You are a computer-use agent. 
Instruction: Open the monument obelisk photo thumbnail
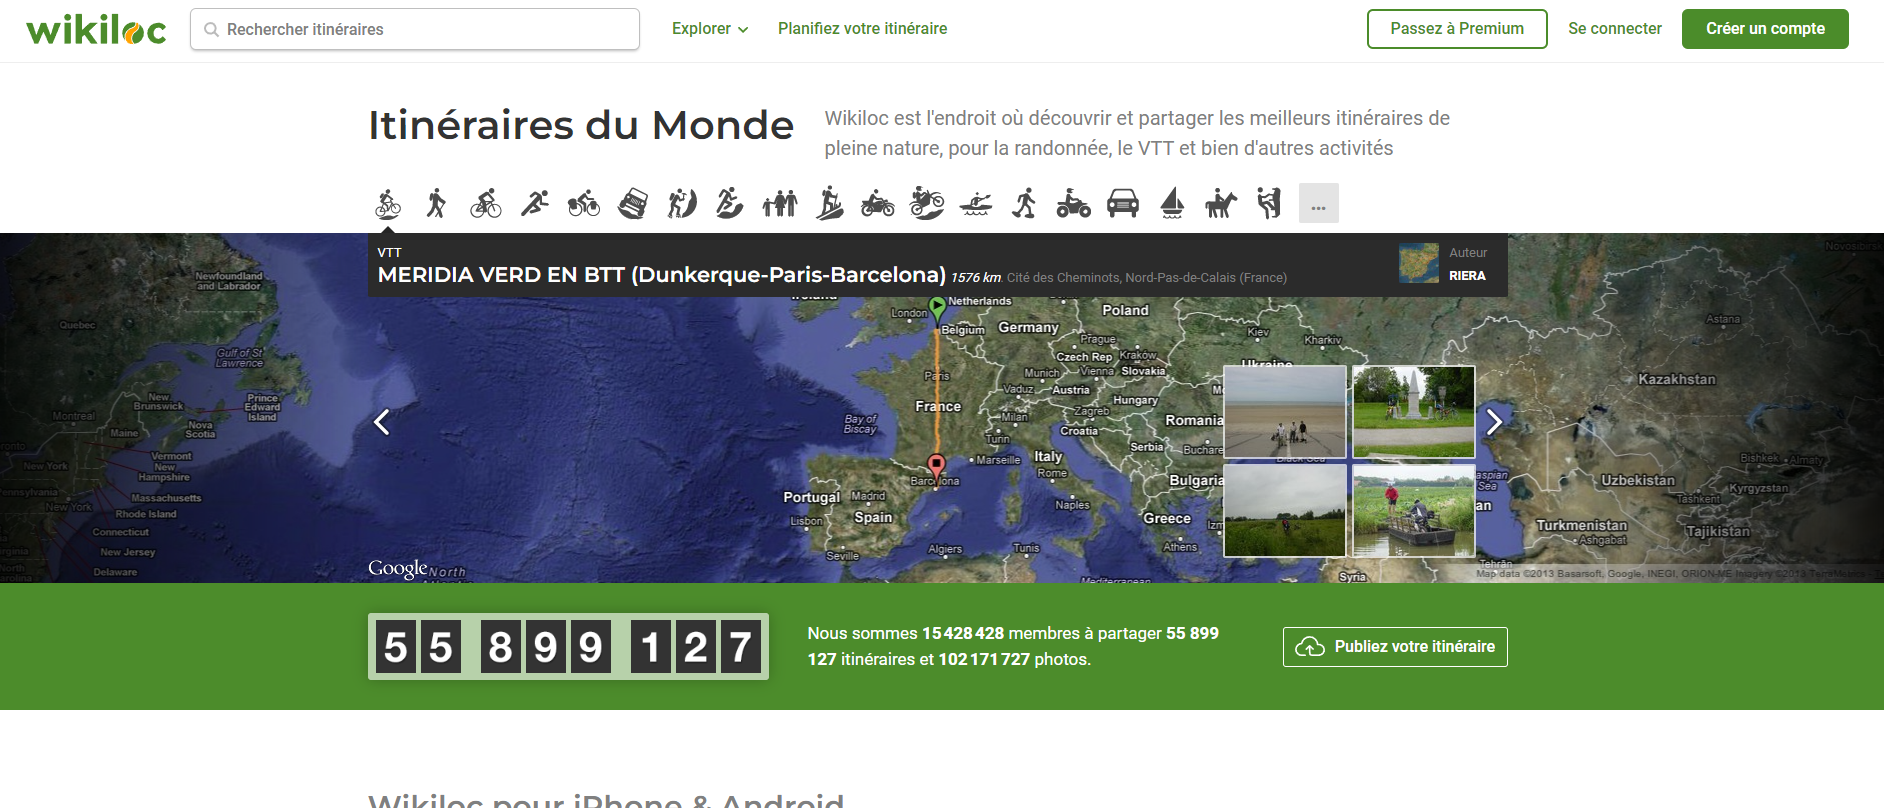point(1414,412)
